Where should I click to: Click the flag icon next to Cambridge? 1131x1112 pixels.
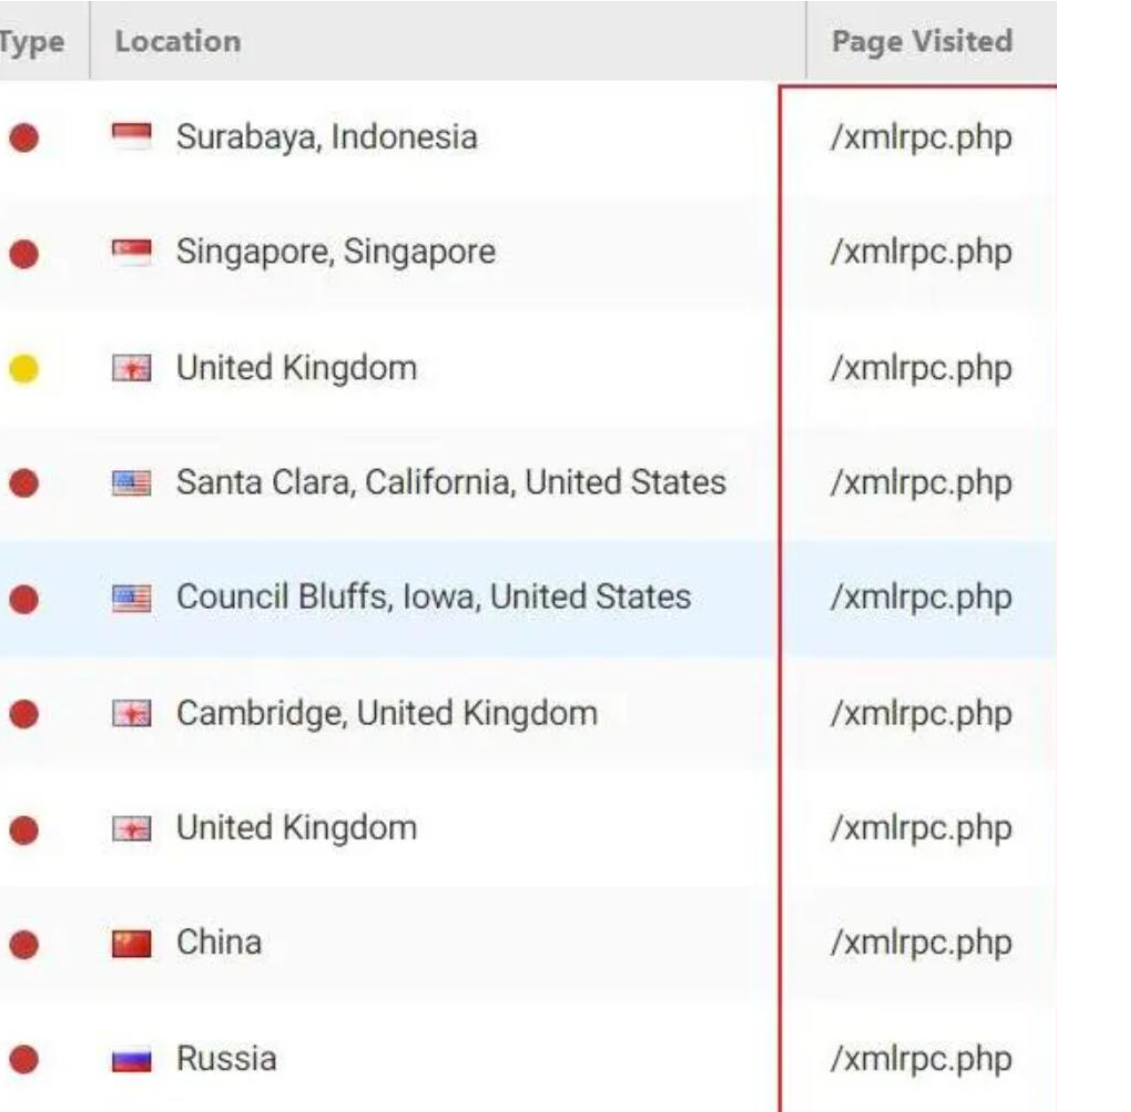coord(132,714)
